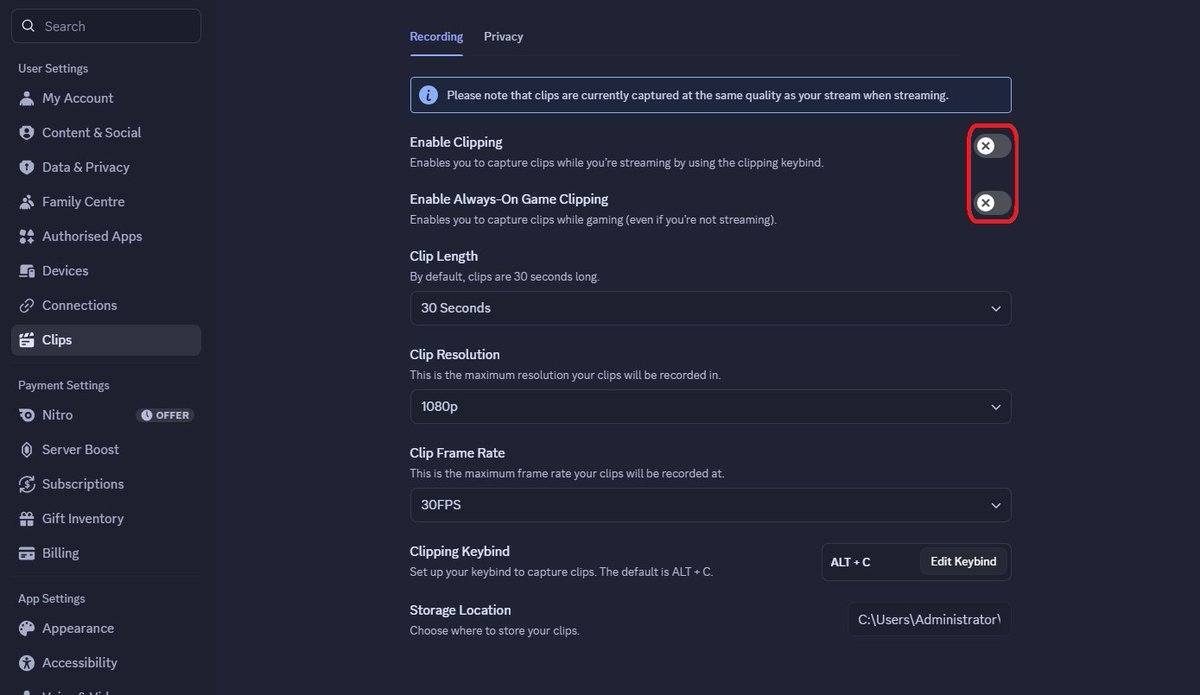Click the Storage Location heading

click(x=460, y=610)
